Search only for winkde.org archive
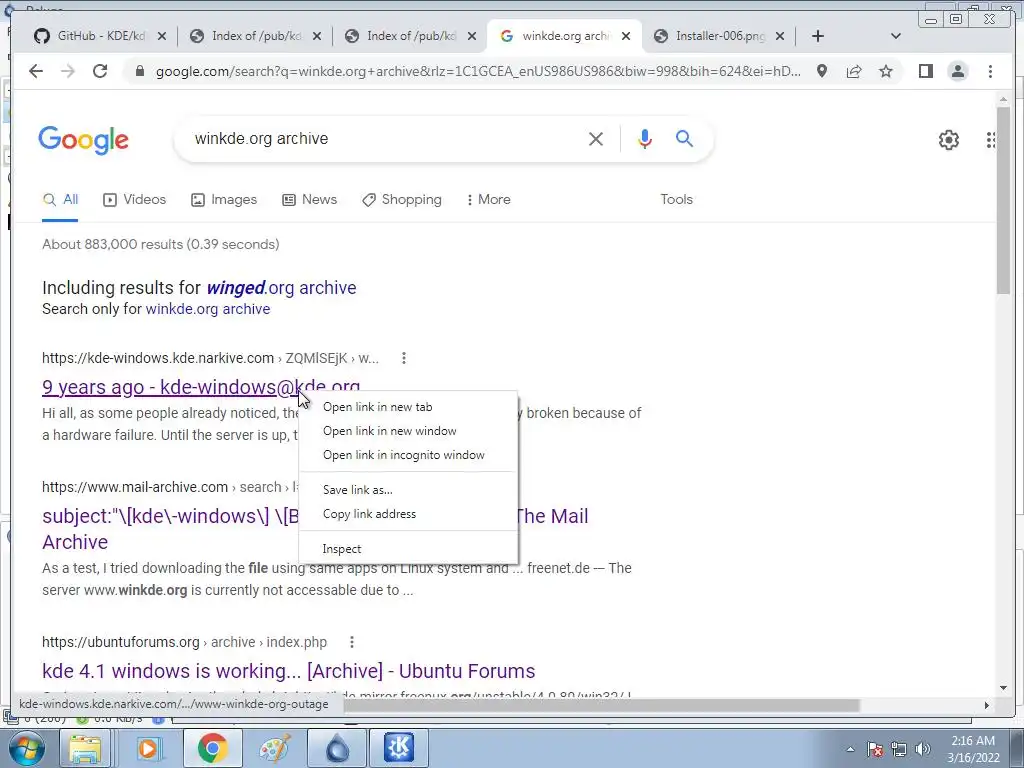The image size is (1024, 768). click(x=208, y=309)
